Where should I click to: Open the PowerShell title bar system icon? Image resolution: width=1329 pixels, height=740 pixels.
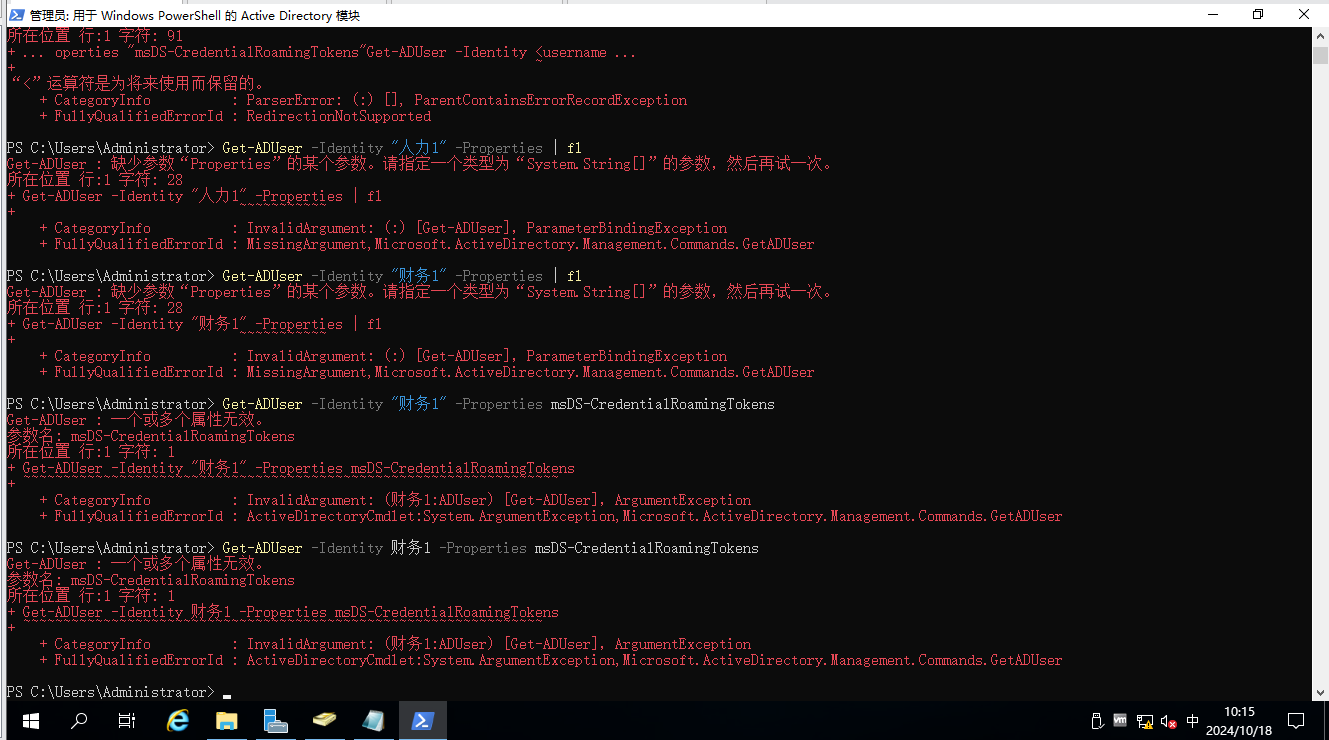(x=16, y=15)
